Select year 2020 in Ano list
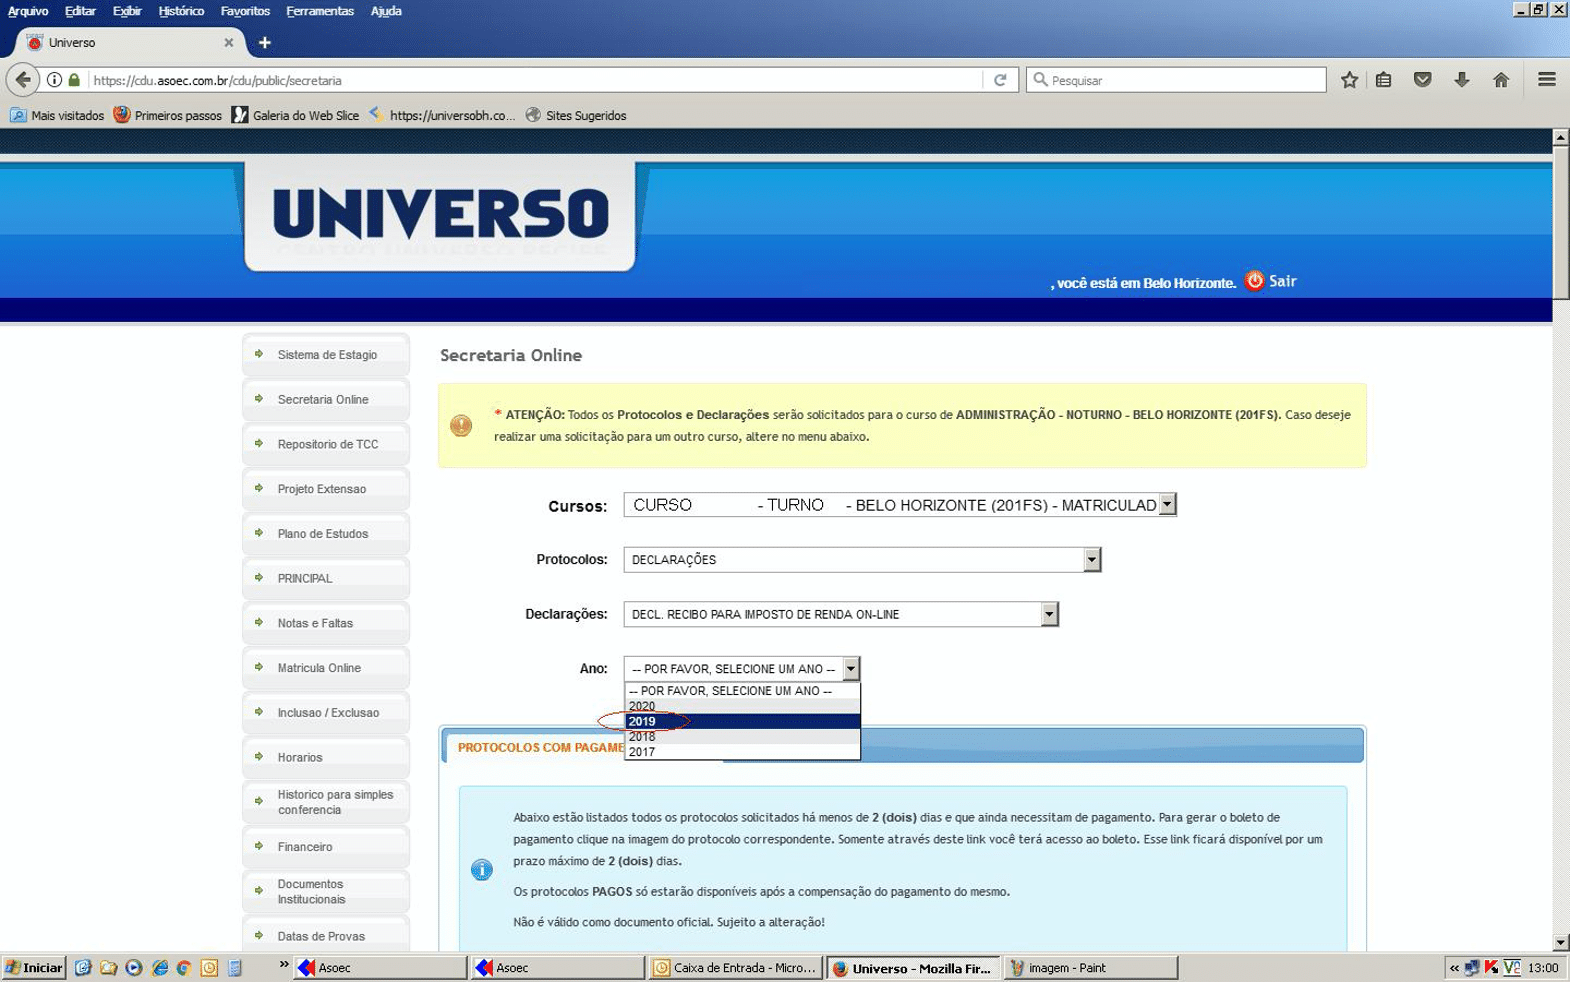Screen dimensions: 1570x982 (x=742, y=706)
